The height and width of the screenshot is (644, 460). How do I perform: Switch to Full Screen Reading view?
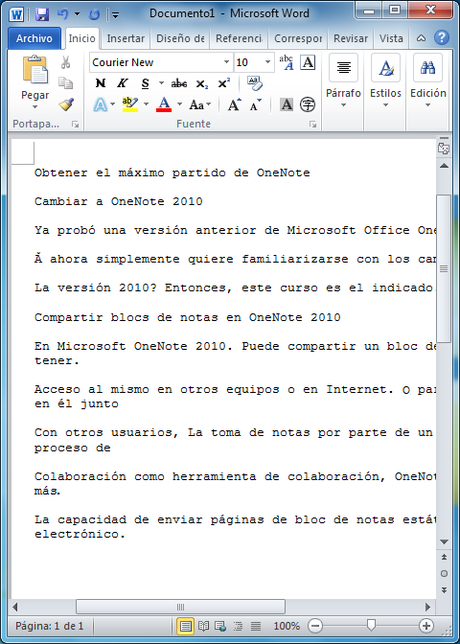(x=203, y=626)
